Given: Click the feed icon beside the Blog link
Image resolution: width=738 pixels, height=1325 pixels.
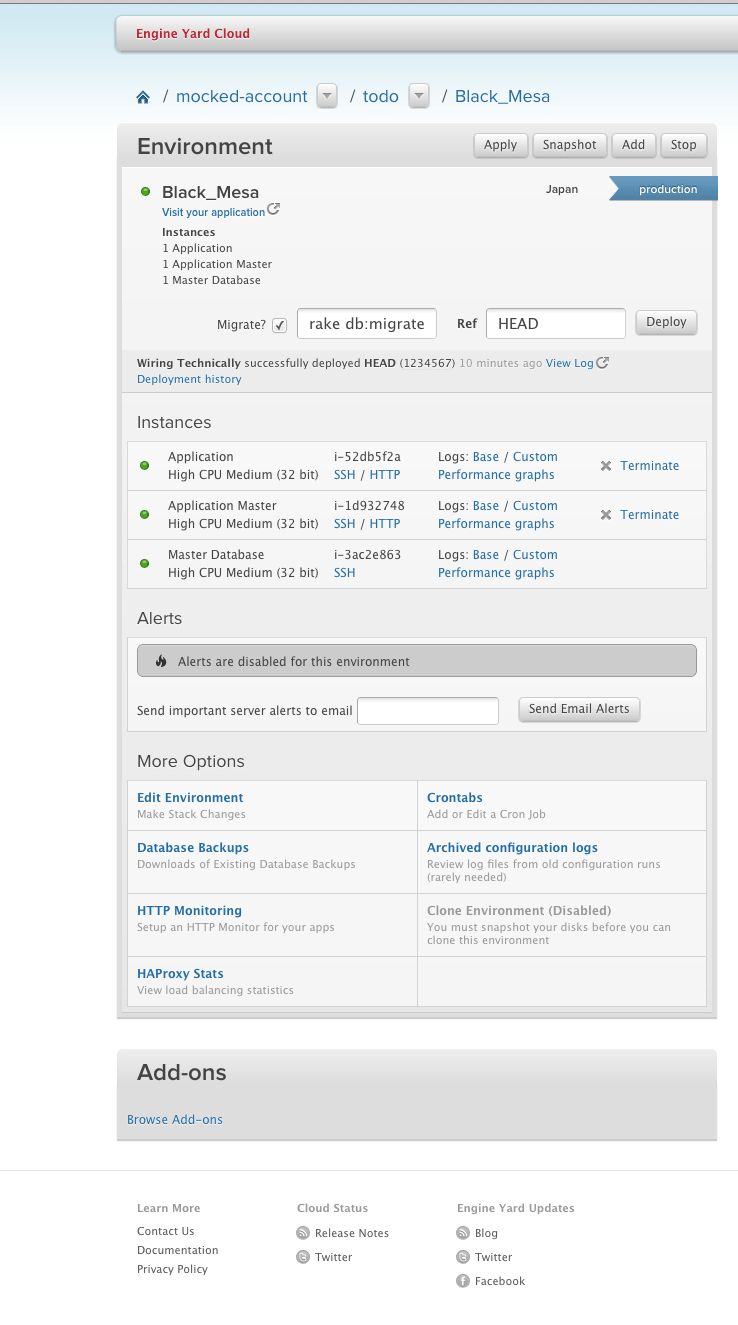Looking at the screenshot, I should tap(463, 1233).
